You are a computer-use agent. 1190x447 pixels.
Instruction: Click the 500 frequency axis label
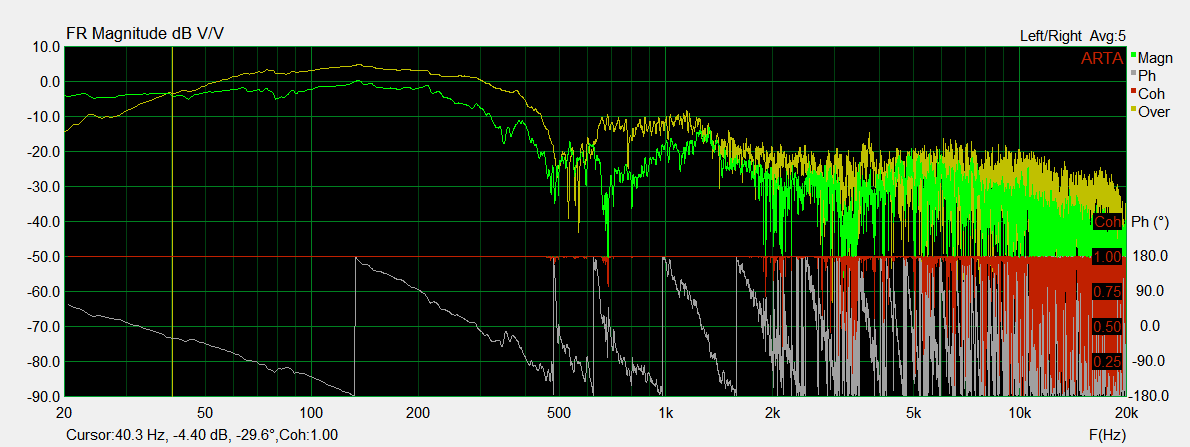click(x=558, y=413)
